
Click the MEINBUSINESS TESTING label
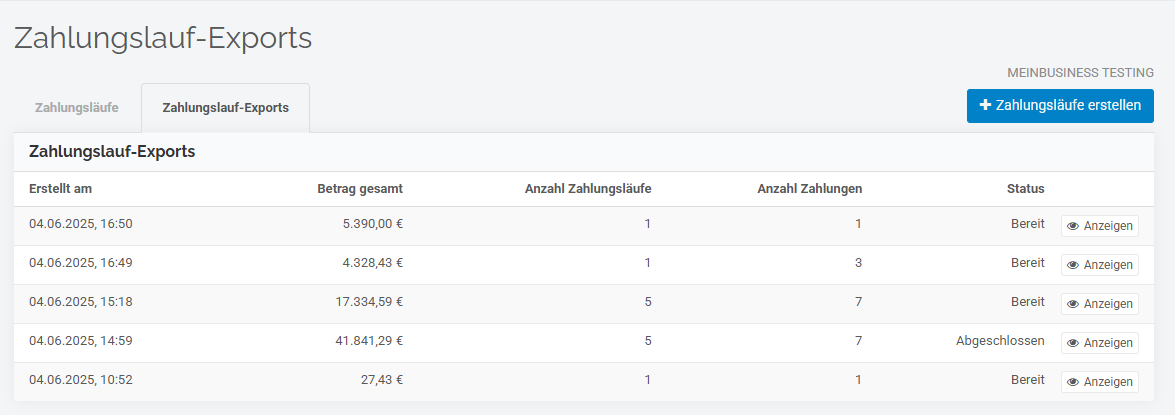[x=1081, y=73]
